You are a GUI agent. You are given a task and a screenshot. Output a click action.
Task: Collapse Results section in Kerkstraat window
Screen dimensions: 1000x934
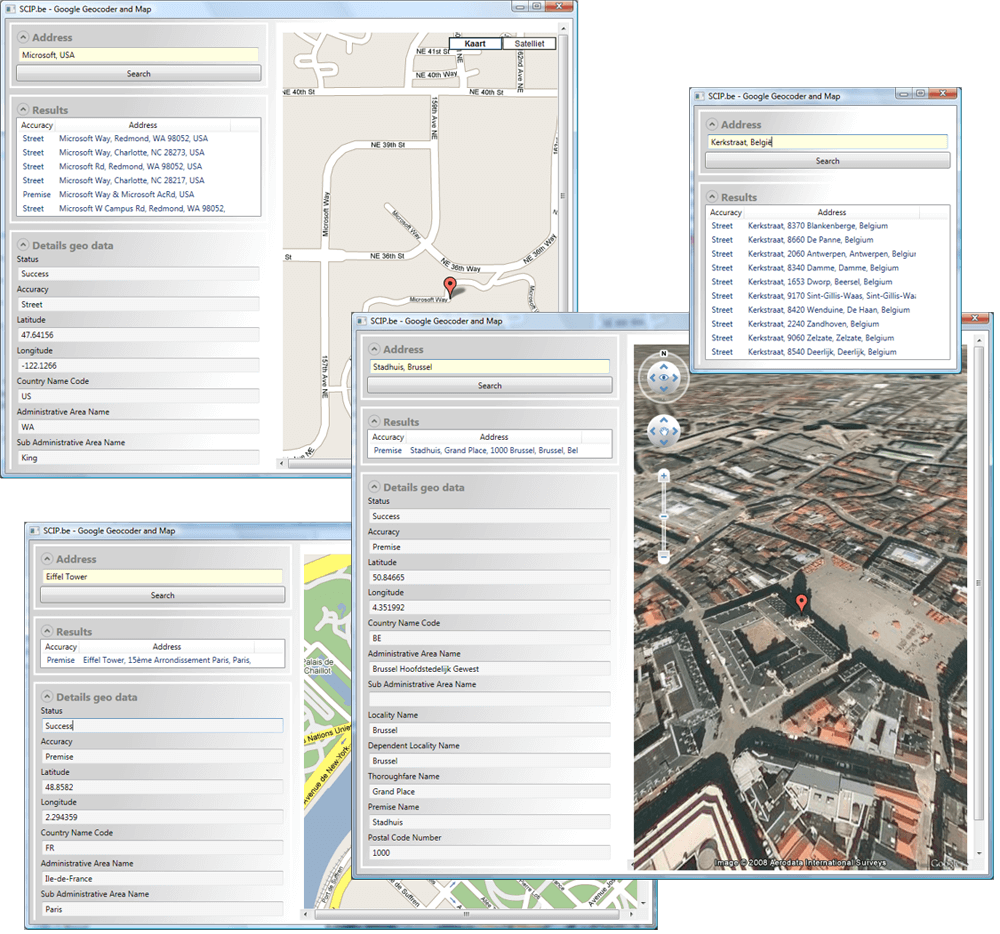click(x=712, y=197)
